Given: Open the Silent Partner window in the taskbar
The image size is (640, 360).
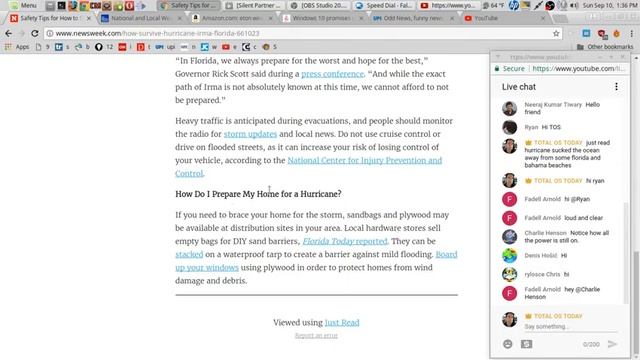Looking at the screenshot, I should [x=254, y=6].
